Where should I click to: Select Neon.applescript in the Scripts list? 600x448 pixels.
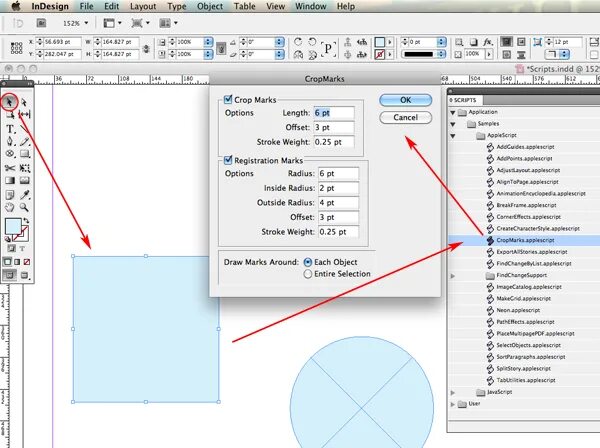point(518,310)
